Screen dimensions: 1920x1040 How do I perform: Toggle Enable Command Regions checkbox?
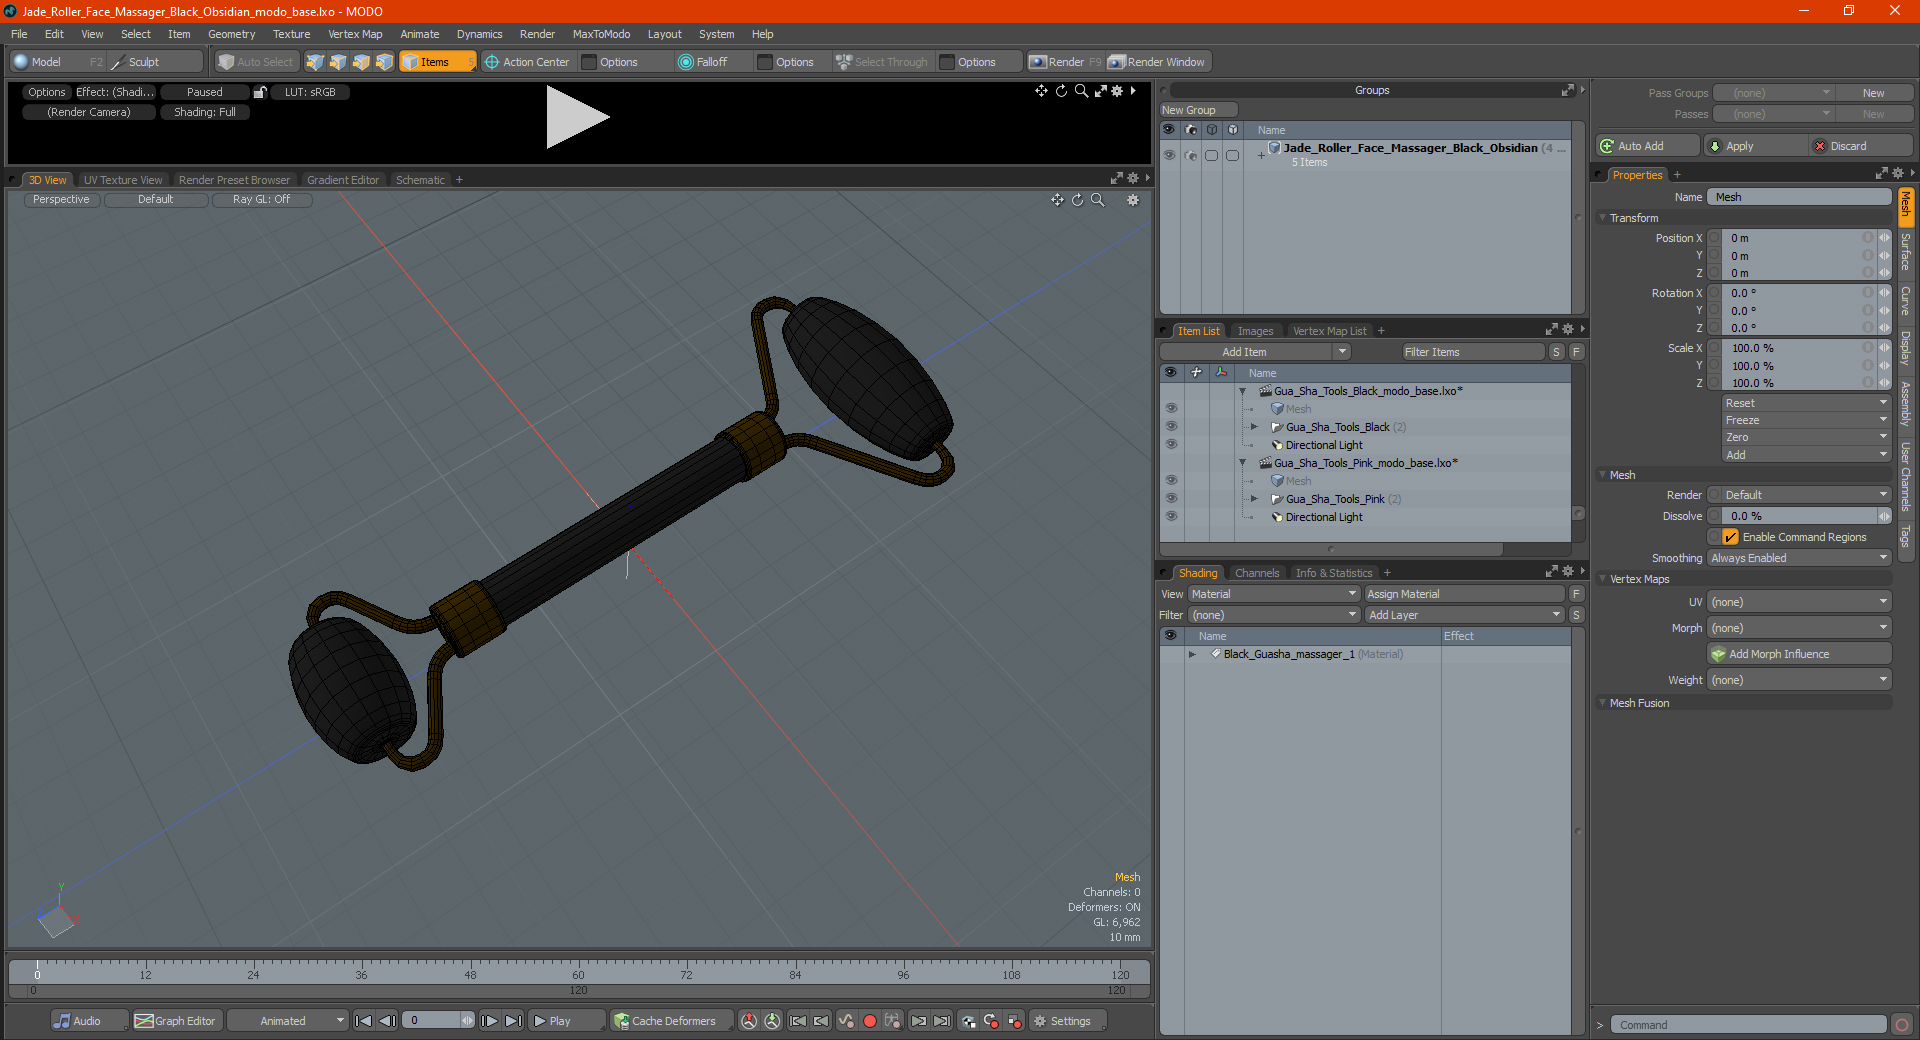click(x=1730, y=537)
